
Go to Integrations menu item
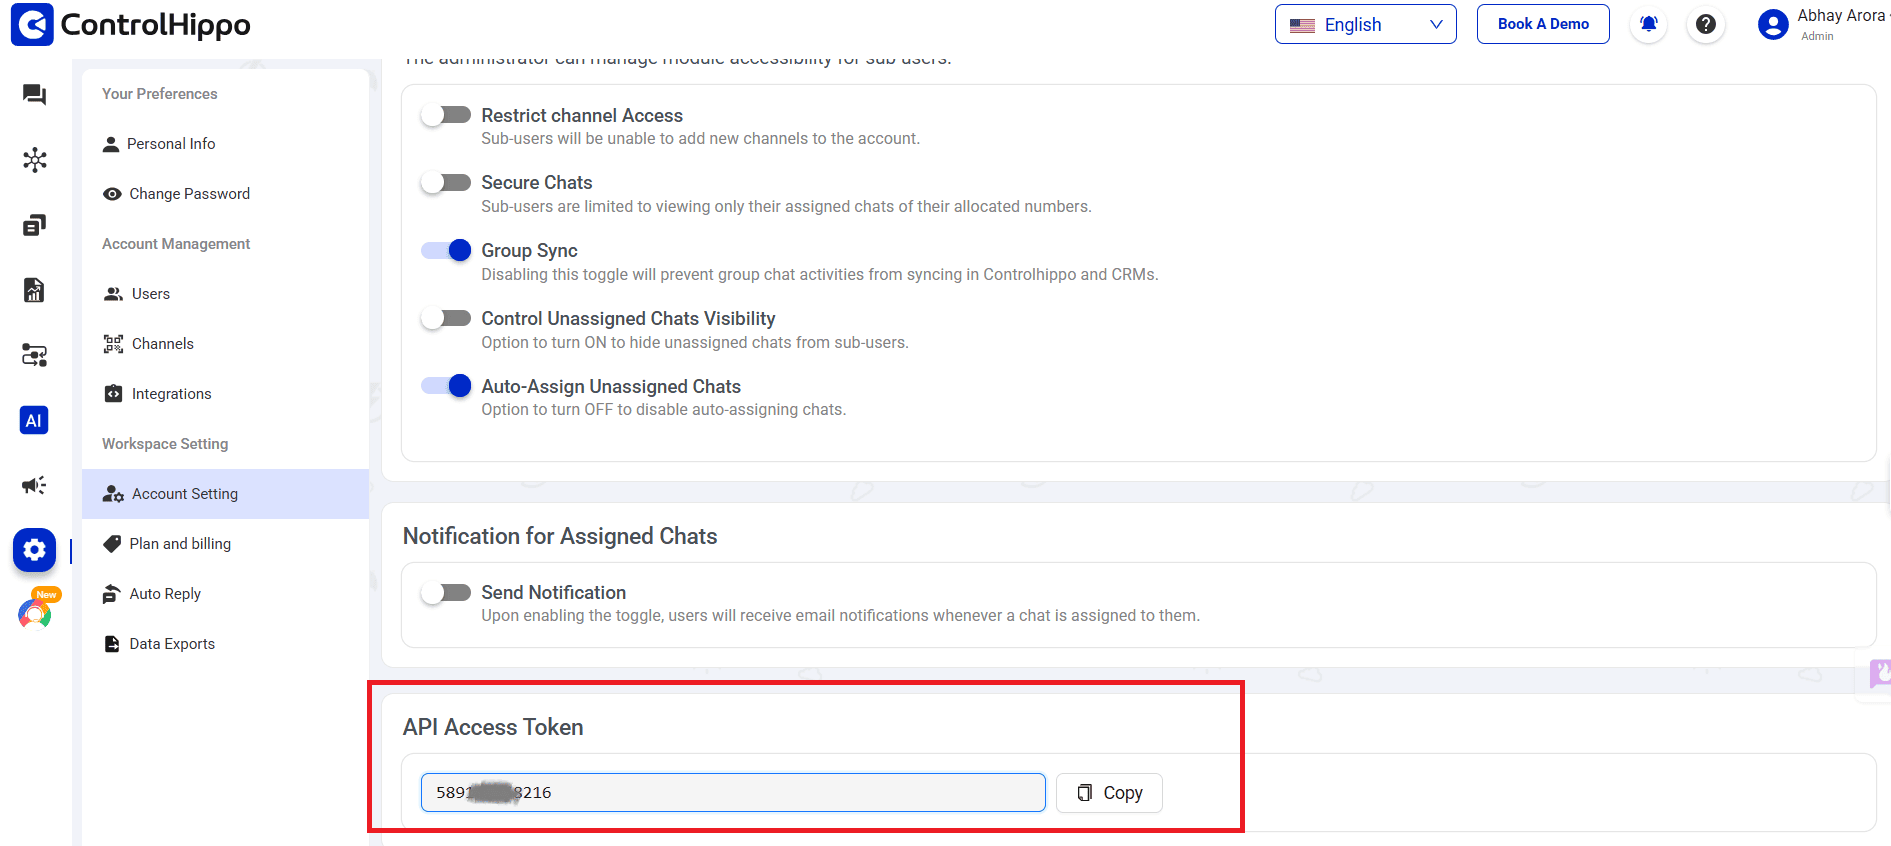click(171, 394)
